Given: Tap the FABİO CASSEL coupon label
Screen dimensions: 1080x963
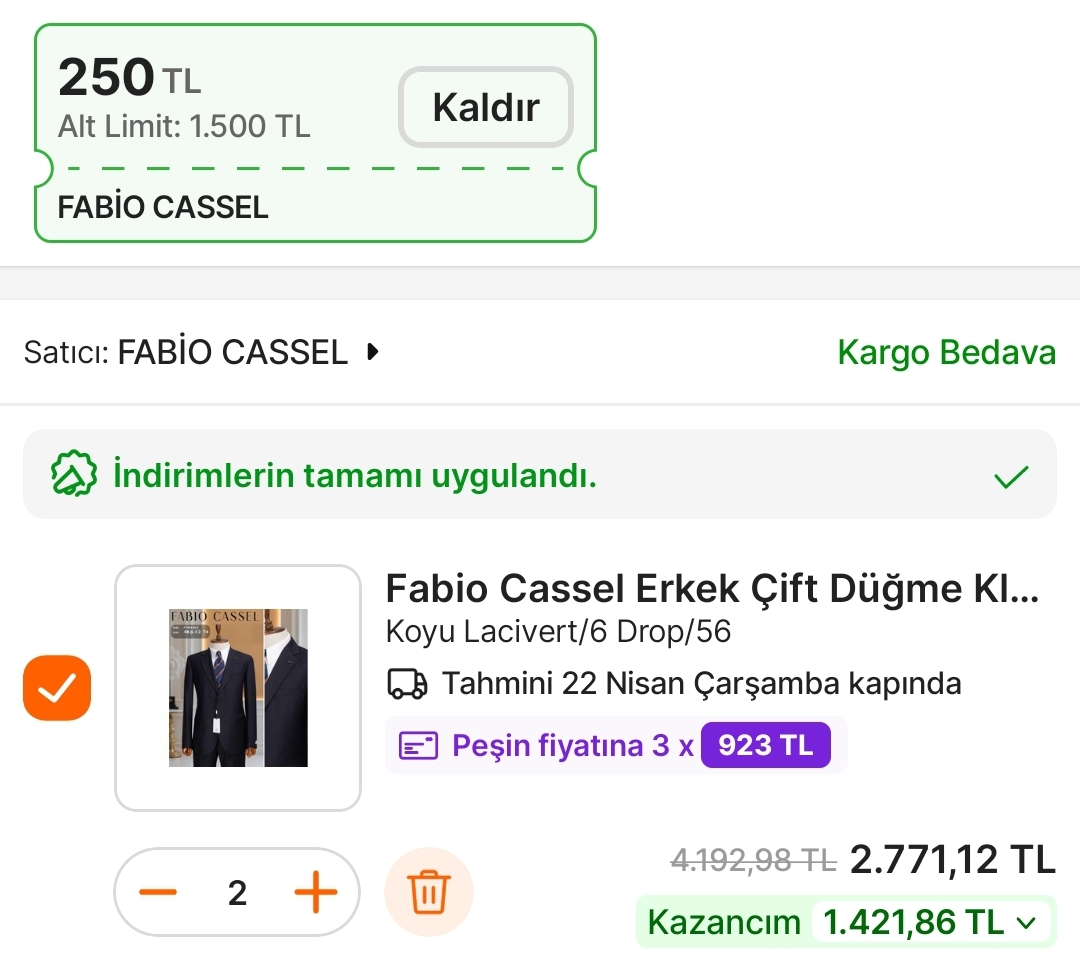Looking at the screenshot, I should 163,207.
